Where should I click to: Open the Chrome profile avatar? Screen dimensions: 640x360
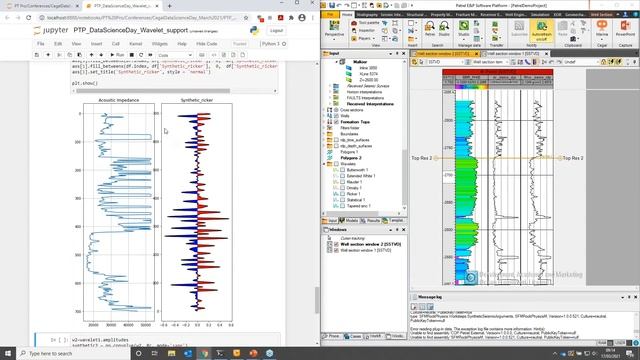(x=302, y=18)
